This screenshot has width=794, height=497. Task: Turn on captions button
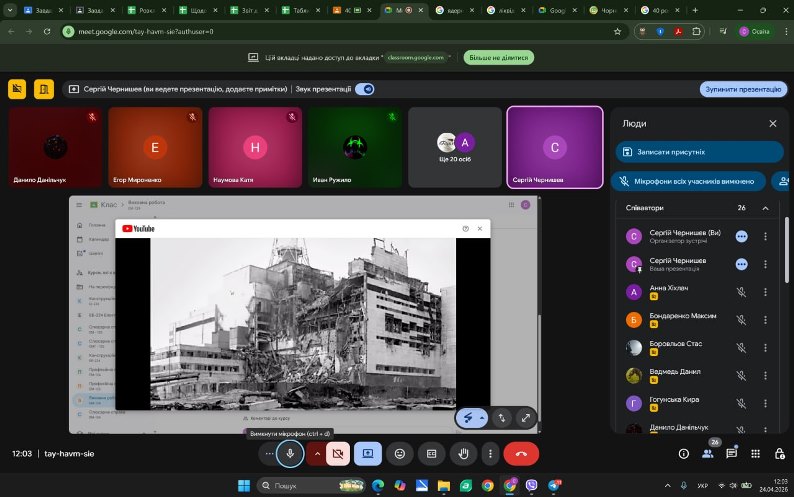pos(431,454)
